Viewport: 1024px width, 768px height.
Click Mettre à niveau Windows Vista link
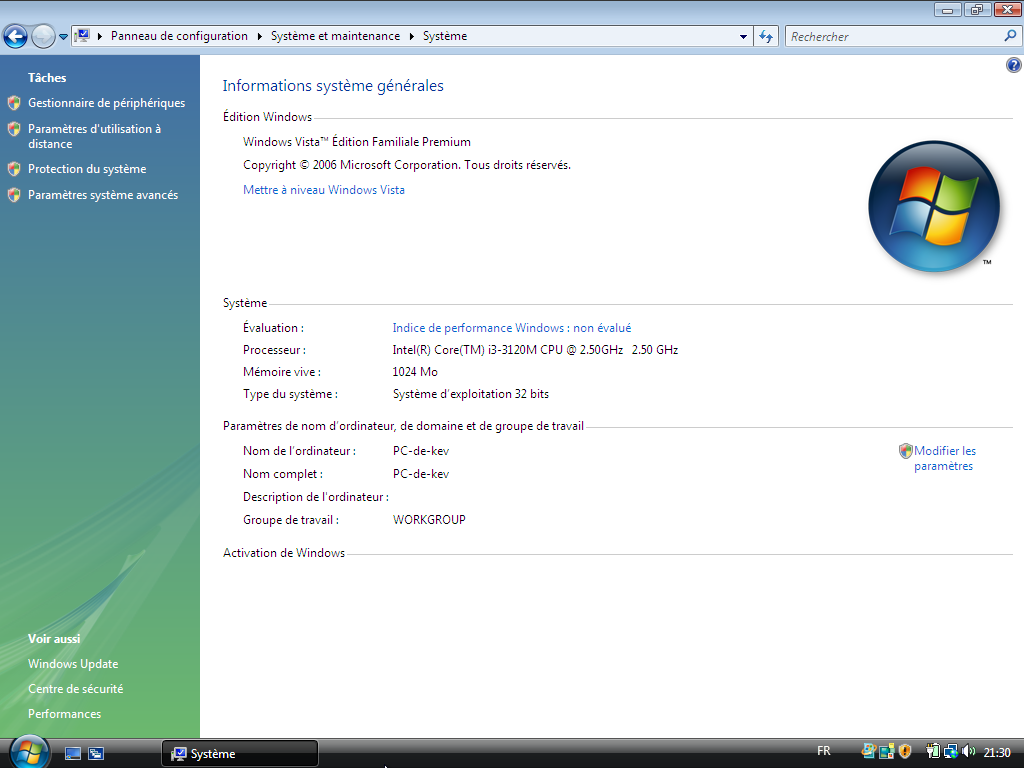324,190
